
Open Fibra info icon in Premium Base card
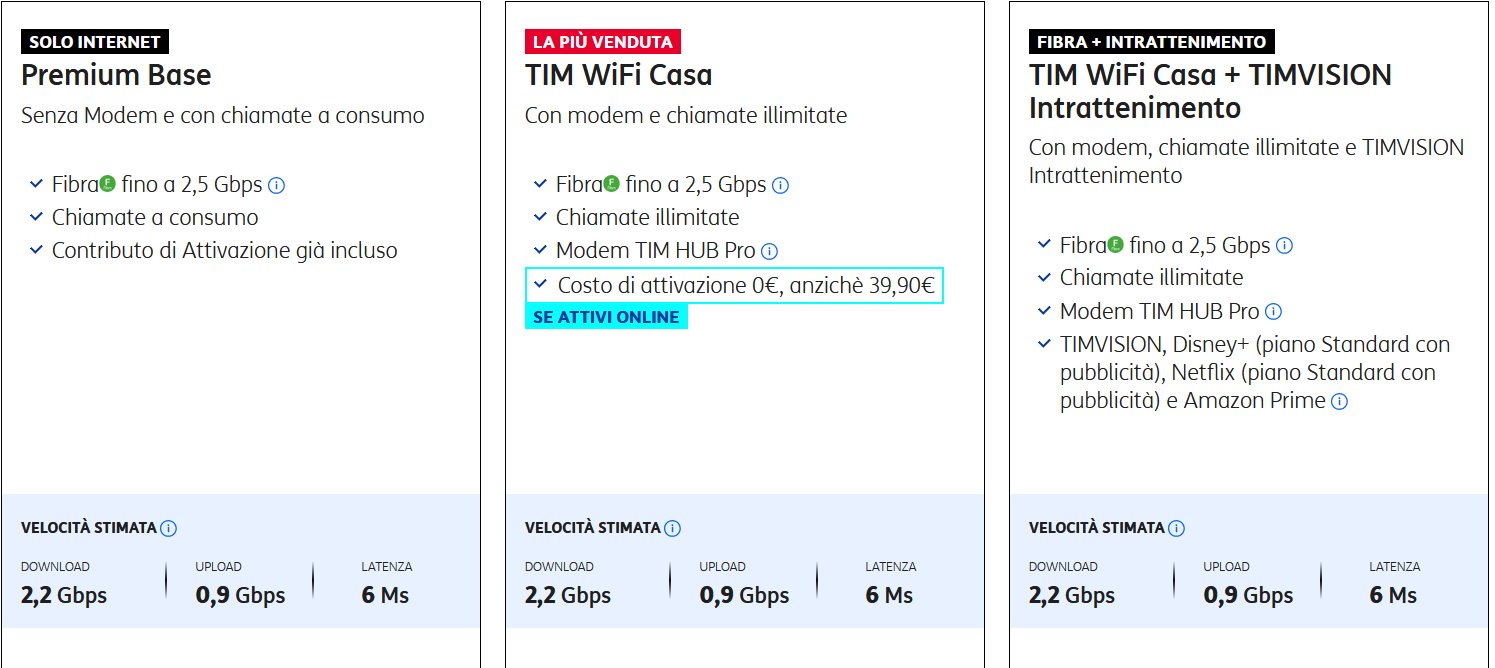pyautogui.click(x=278, y=185)
